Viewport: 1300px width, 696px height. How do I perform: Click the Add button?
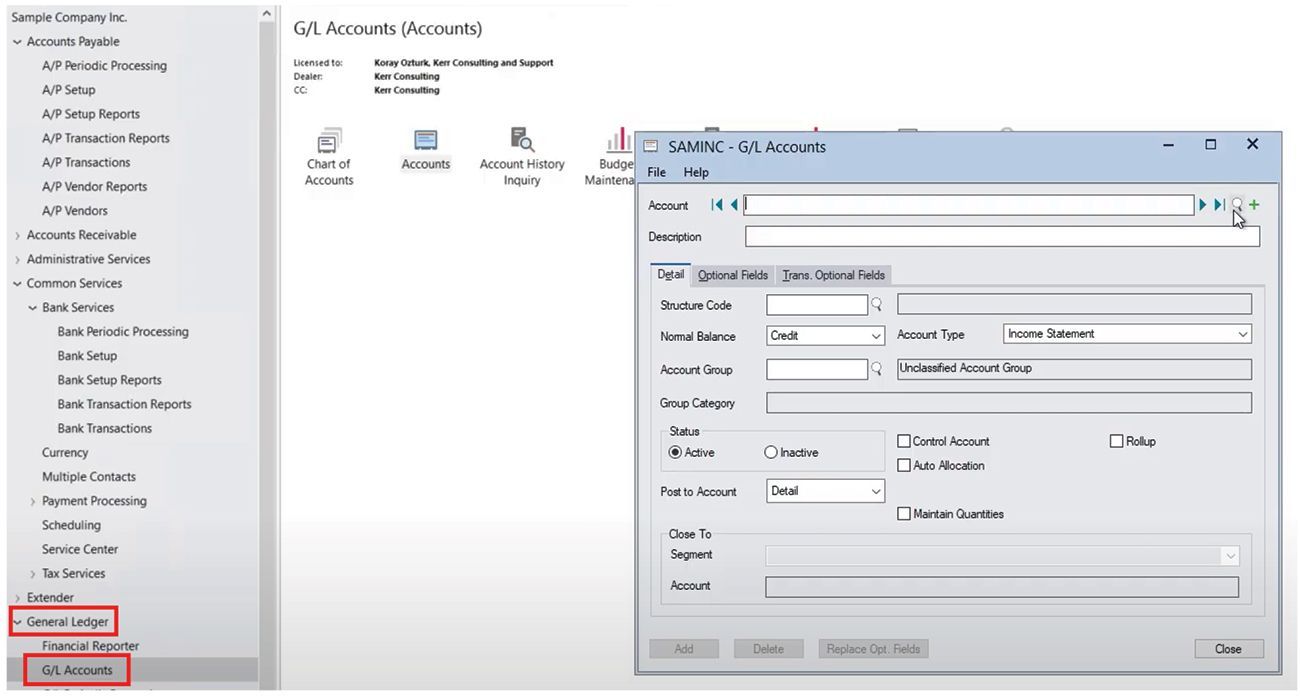coord(684,649)
